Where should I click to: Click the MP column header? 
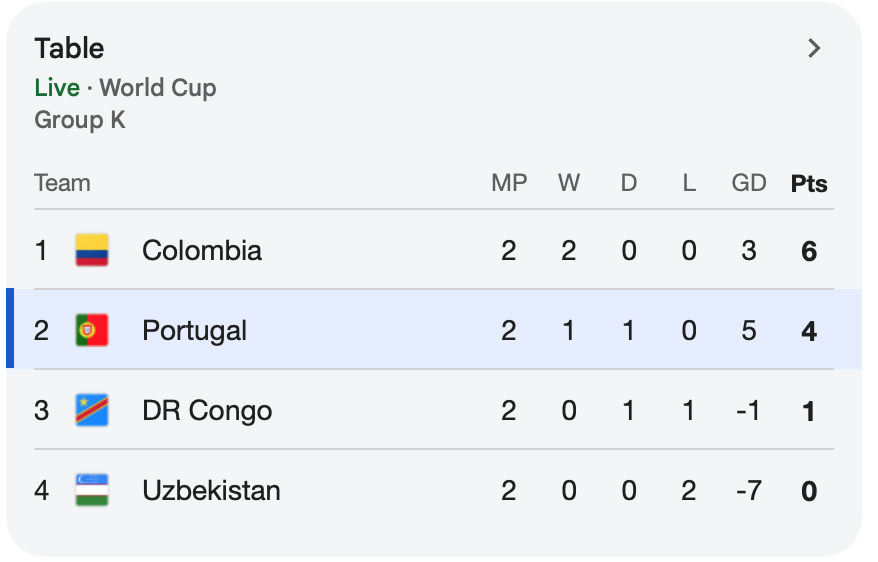click(509, 183)
